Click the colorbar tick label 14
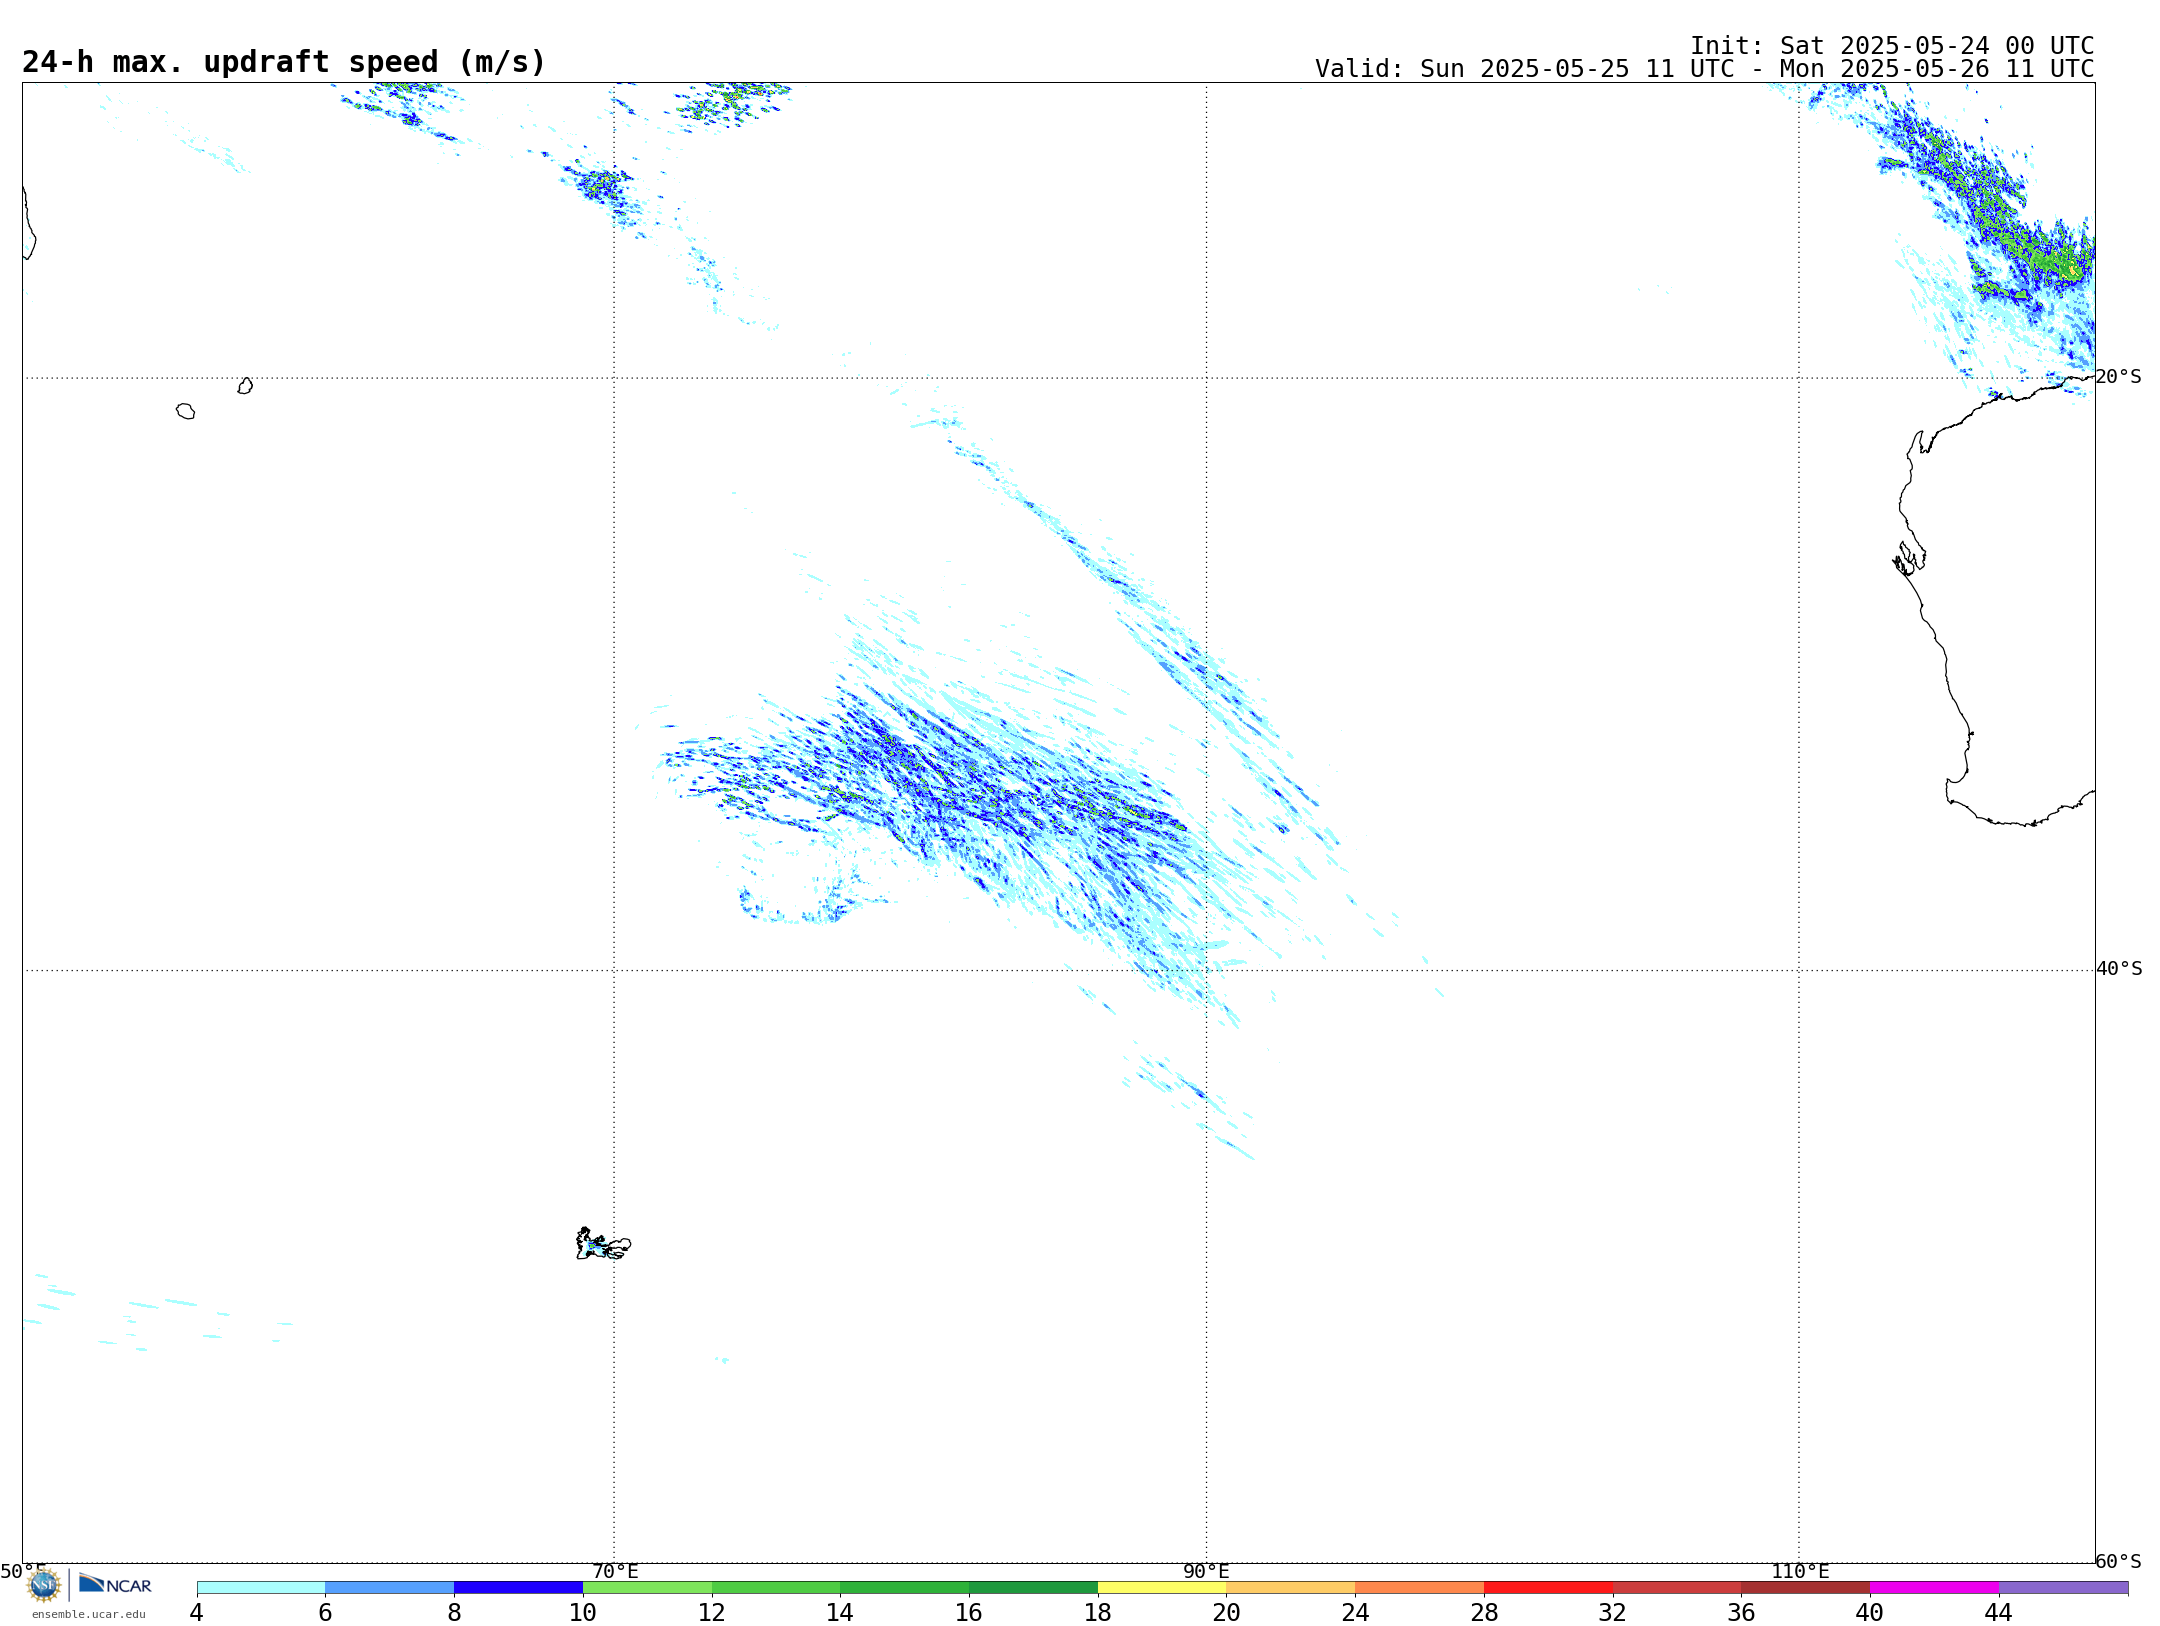 [840, 1612]
